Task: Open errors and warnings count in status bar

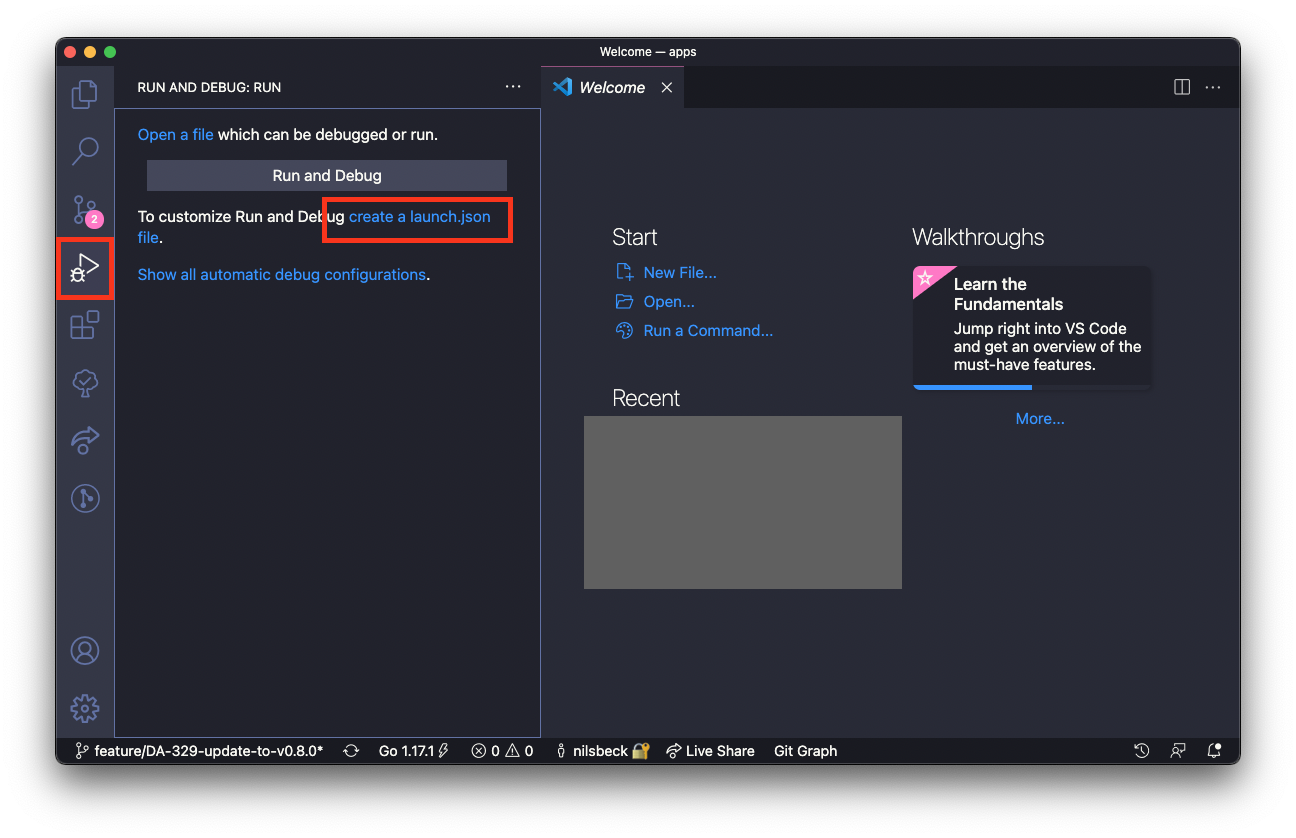Action: pyautogui.click(x=502, y=751)
